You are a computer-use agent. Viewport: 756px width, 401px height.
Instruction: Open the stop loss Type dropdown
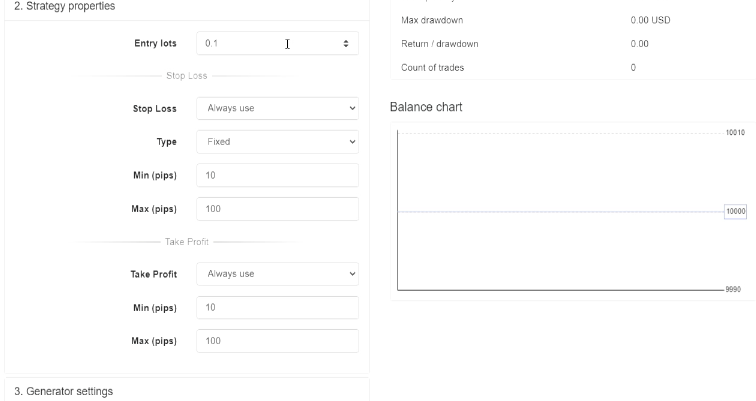[x=277, y=142]
